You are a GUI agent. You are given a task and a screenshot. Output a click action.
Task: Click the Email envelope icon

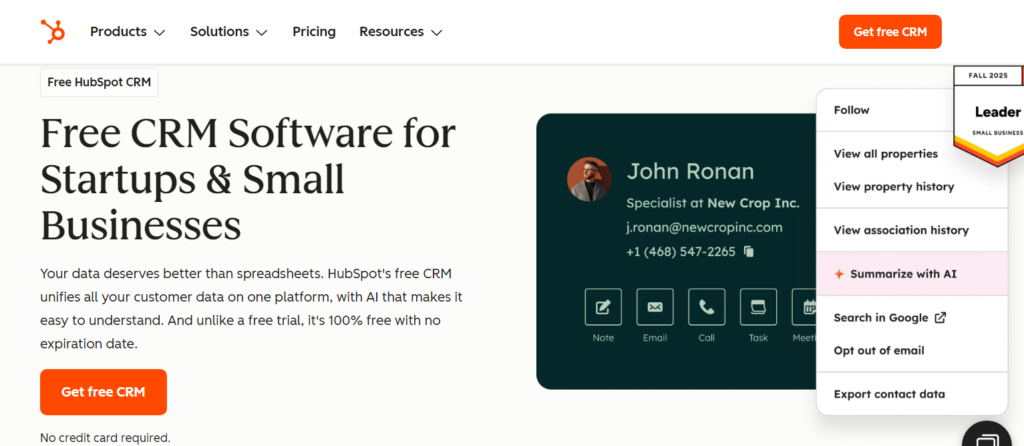pyautogui.click(x=655, y=307)
